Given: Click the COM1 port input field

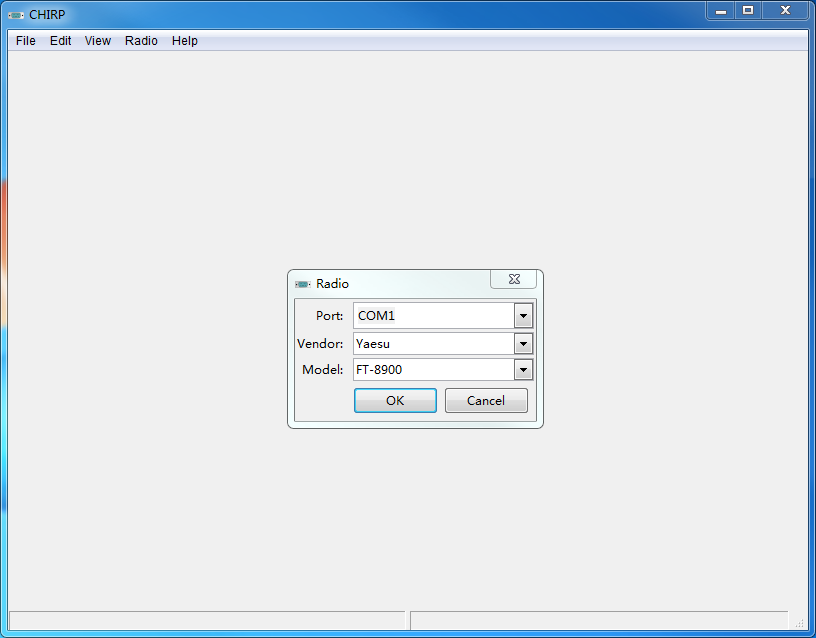Looking at the screenshot, I should point(434,316).
